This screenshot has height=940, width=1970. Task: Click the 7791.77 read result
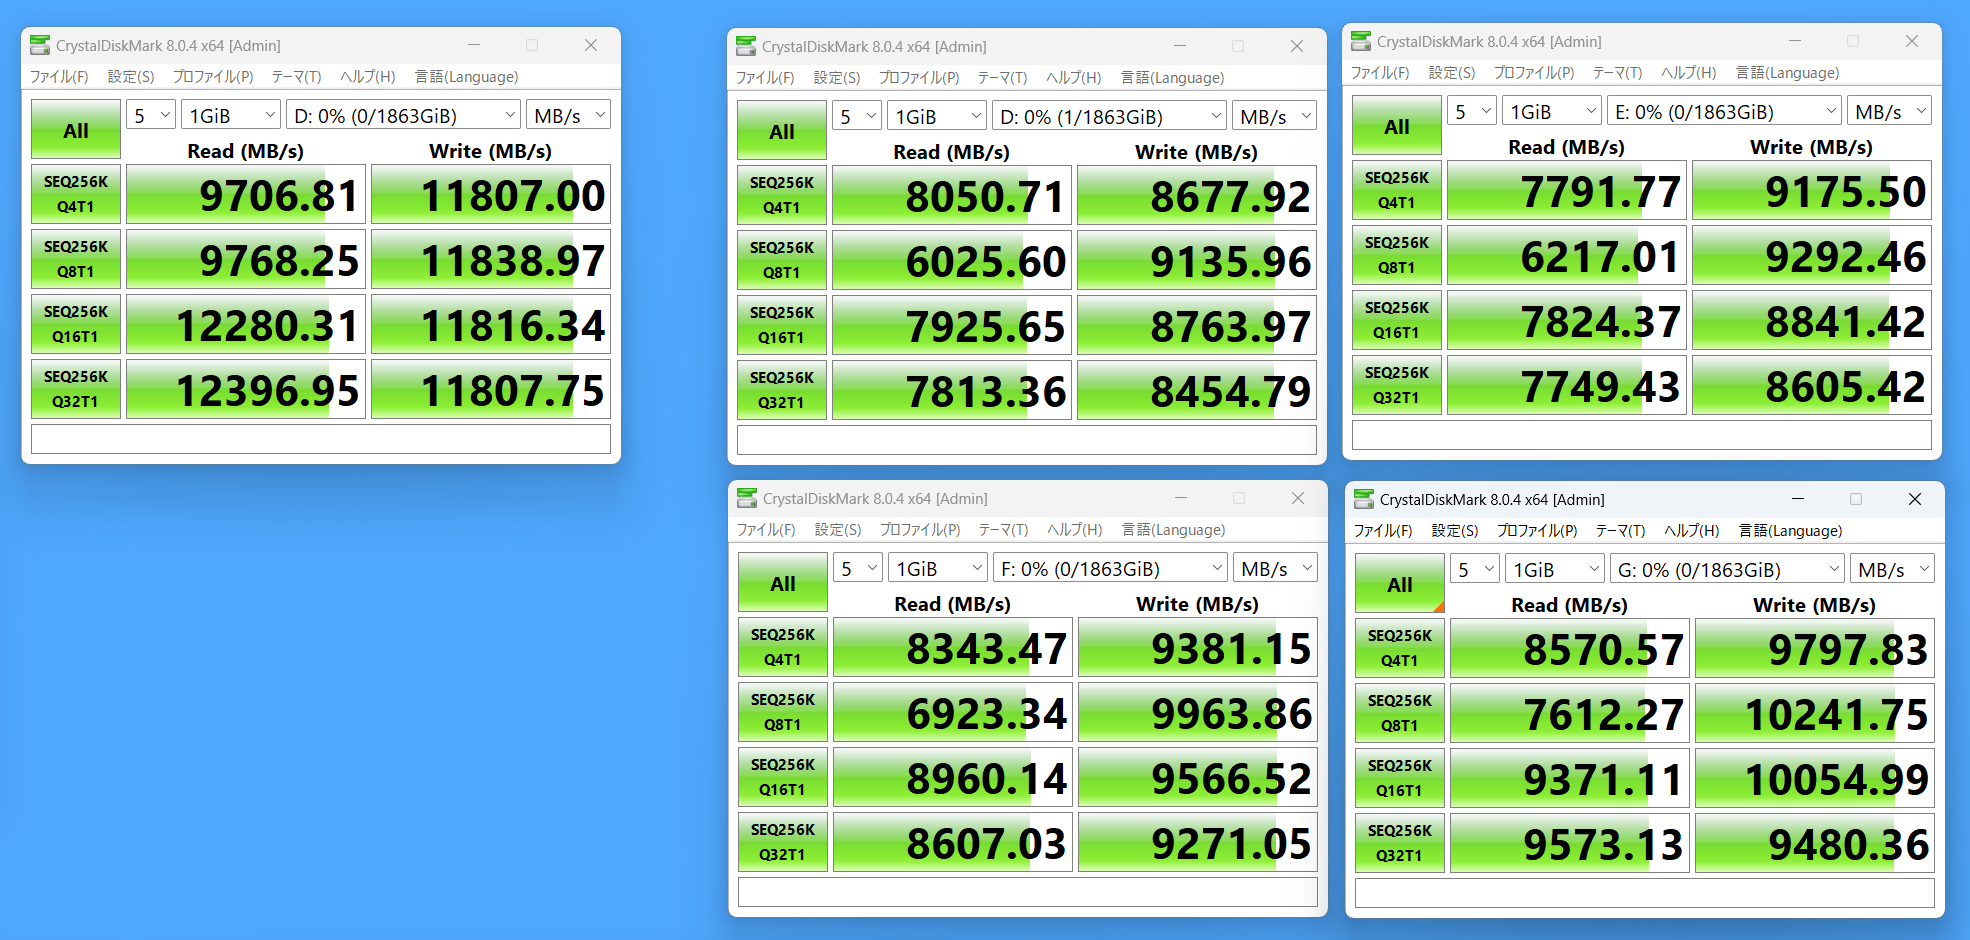1567,190
